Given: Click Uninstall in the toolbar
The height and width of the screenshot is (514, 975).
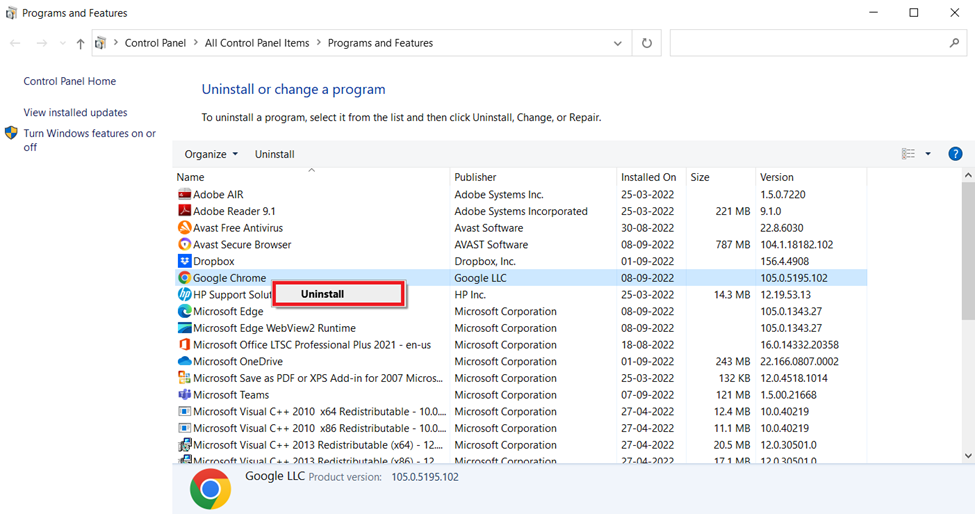Looking at the screenshot, I should [x=274, y=154].
